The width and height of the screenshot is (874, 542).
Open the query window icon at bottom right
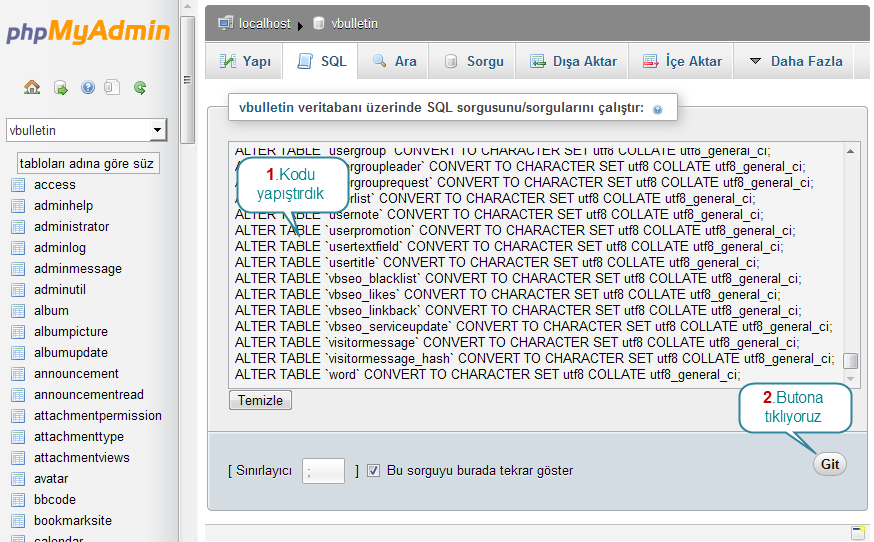[858, 533]
